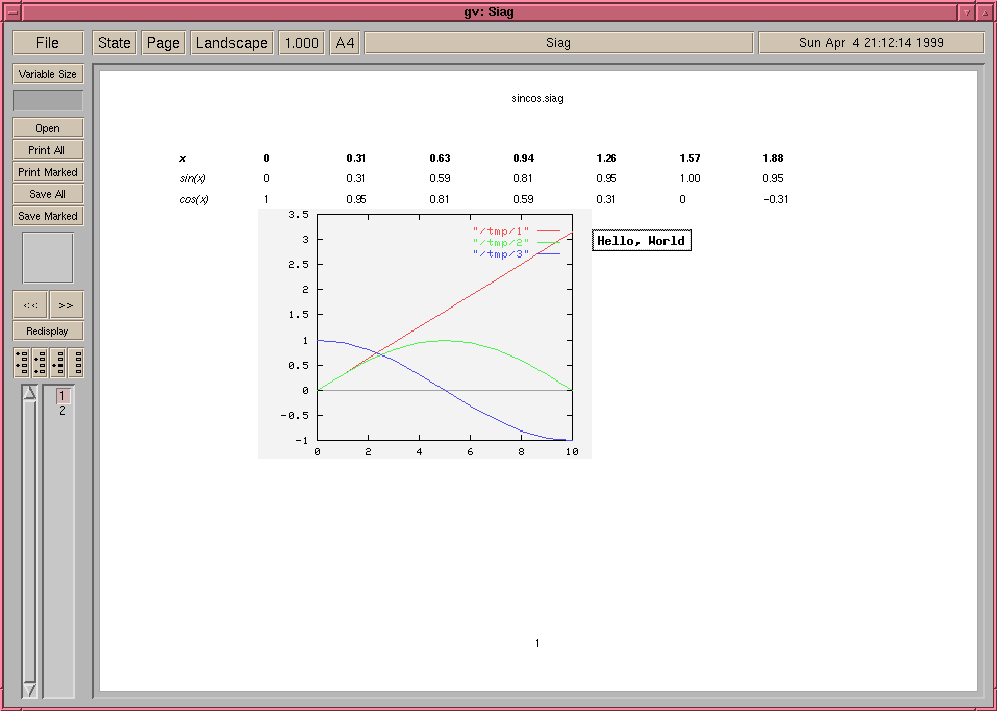Select page 1 in the page list
Viewport: 997px width, 711px height.
[62, 396]
